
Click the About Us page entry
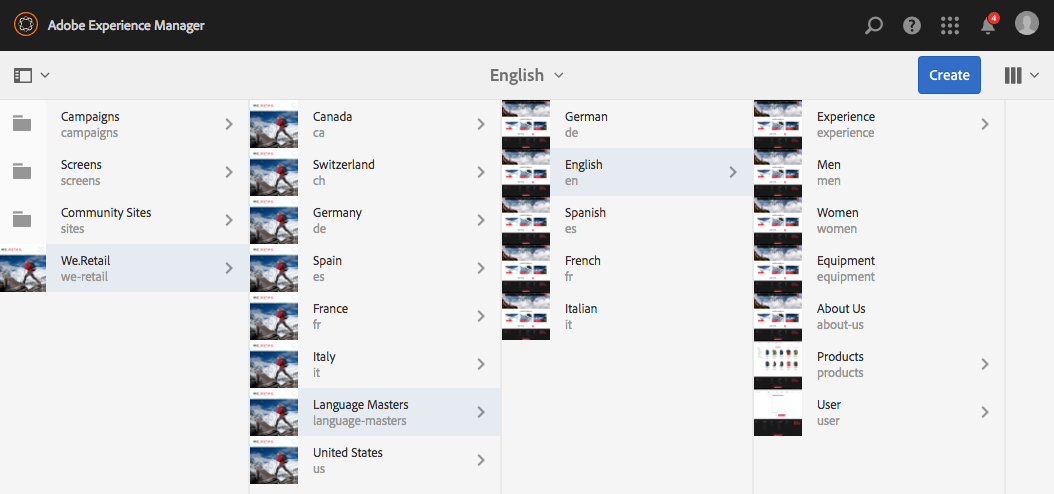click(x=879, y=316)
